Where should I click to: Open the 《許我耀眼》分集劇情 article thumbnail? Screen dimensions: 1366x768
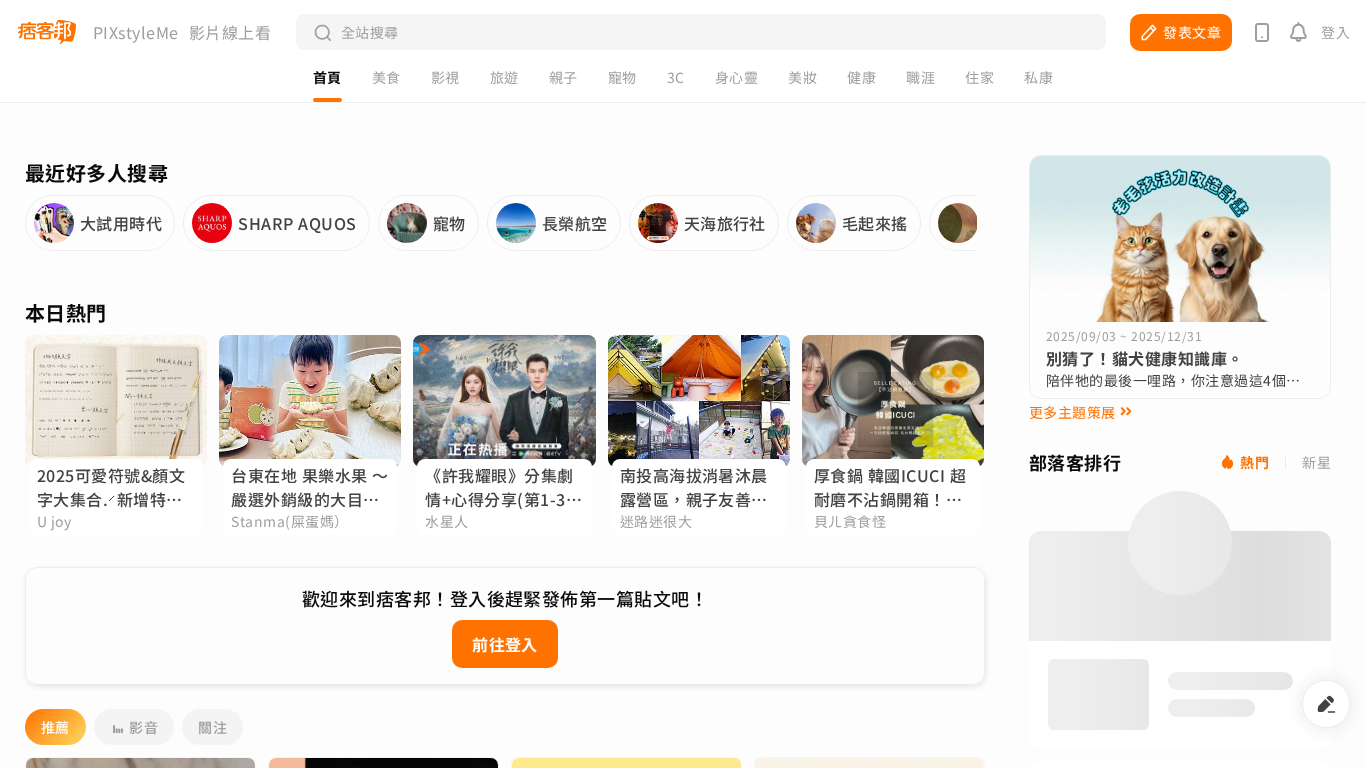pyautogui.click(x=504, y=400)
